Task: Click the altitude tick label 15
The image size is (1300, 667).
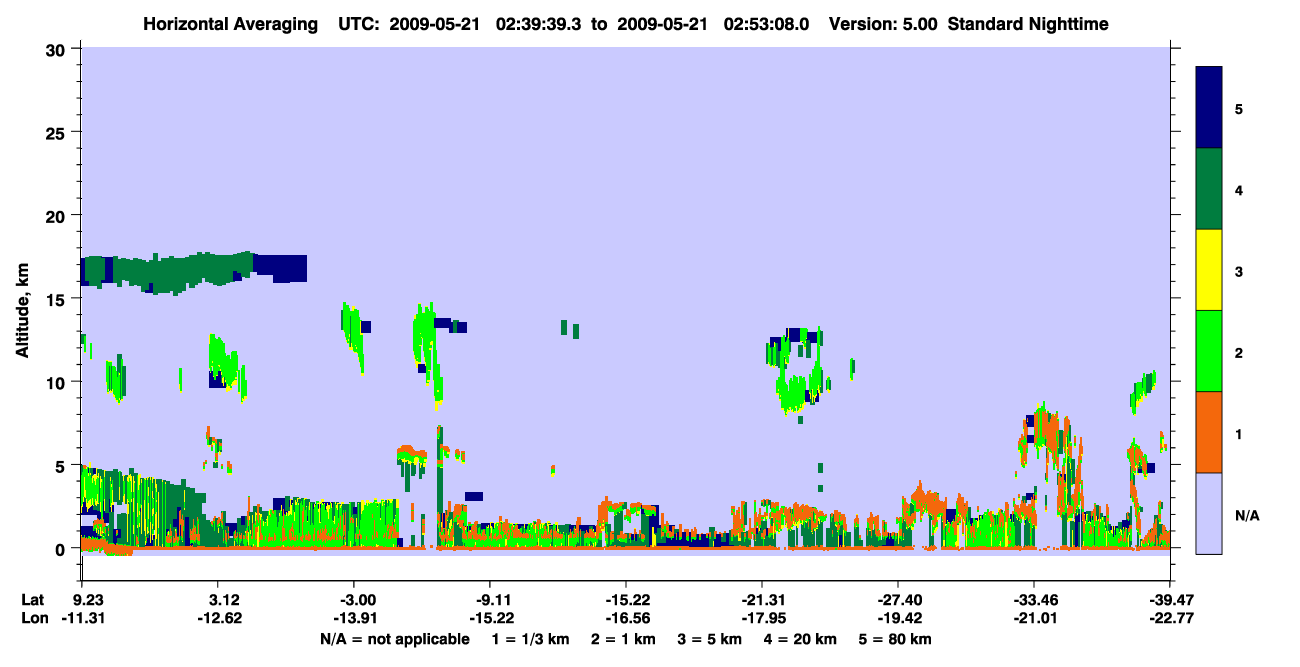Action: 58,299
